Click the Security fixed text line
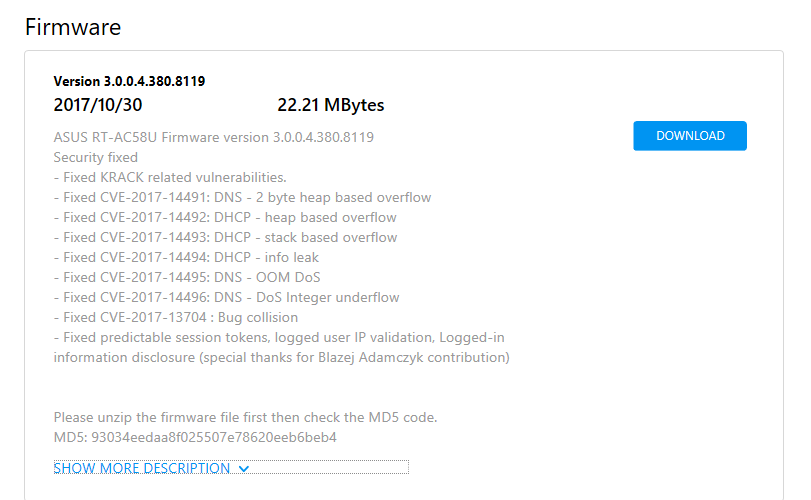The image size is (811, 500). pyautogui.click(x=96, y=157)
